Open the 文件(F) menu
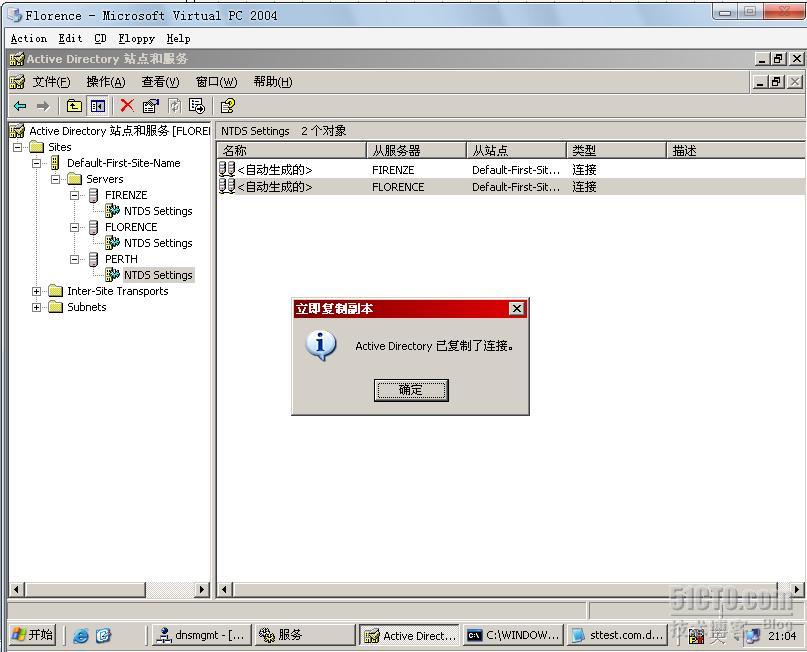The width and height of the screenshot is (807, 652). click(51, 82)
